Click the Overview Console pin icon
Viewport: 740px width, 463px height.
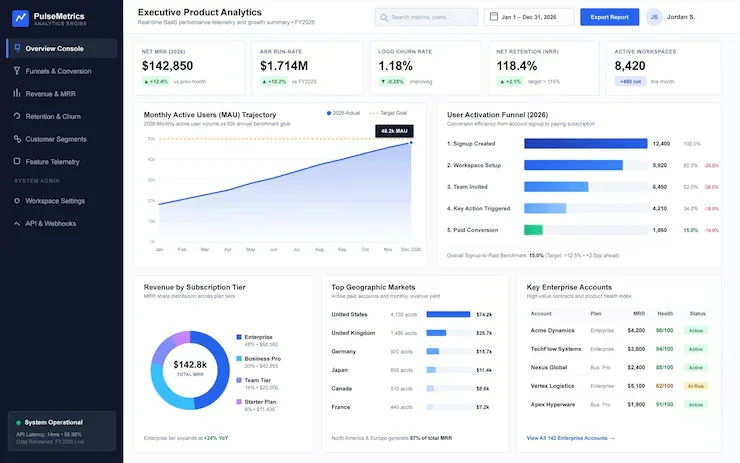click(x=17, y=48)
